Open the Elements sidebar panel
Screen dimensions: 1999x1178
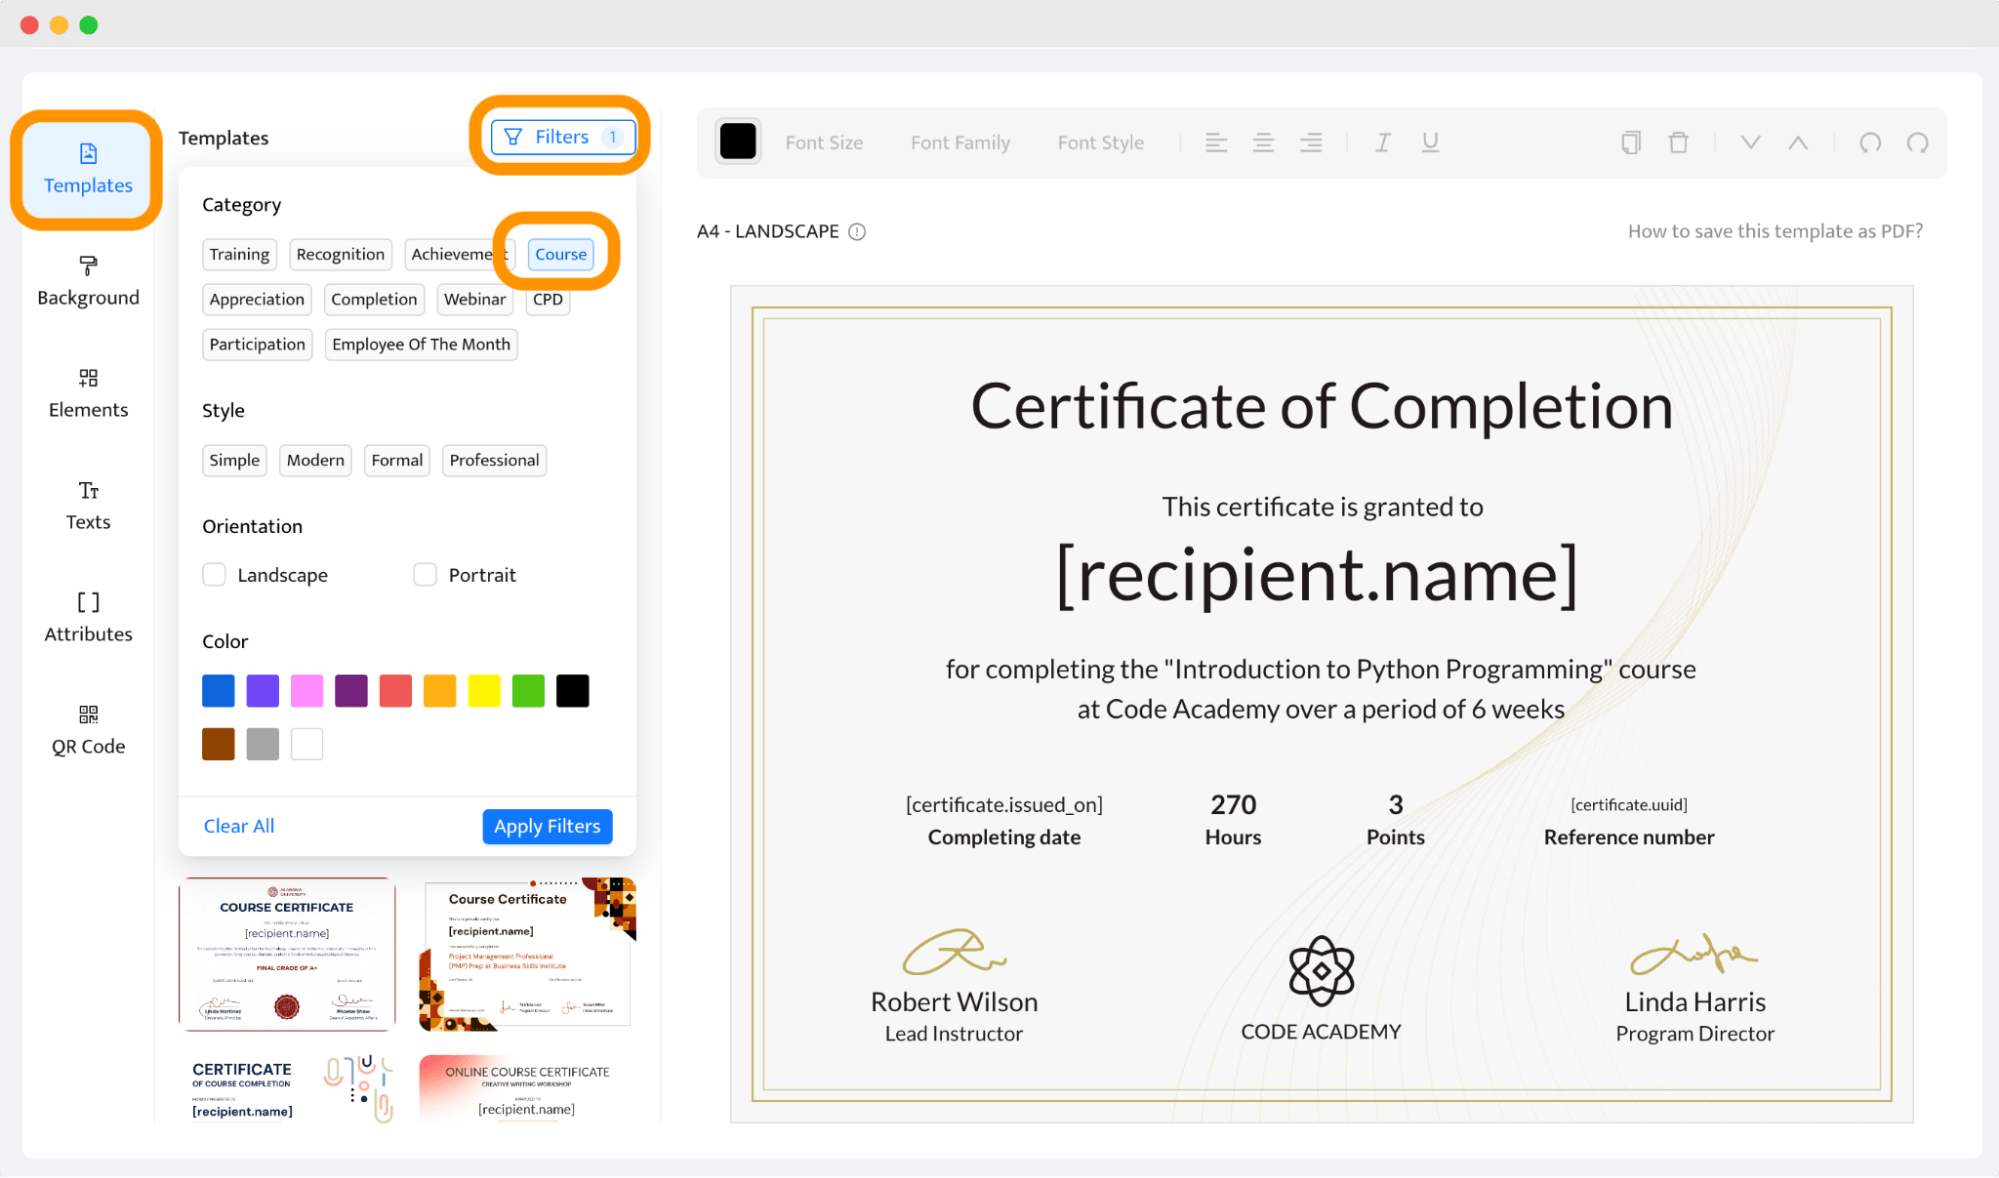coord(88,394)
